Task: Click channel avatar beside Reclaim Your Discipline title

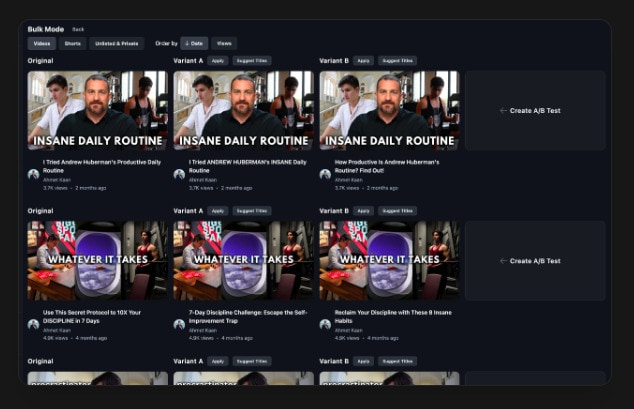Action: click(325, 324)
